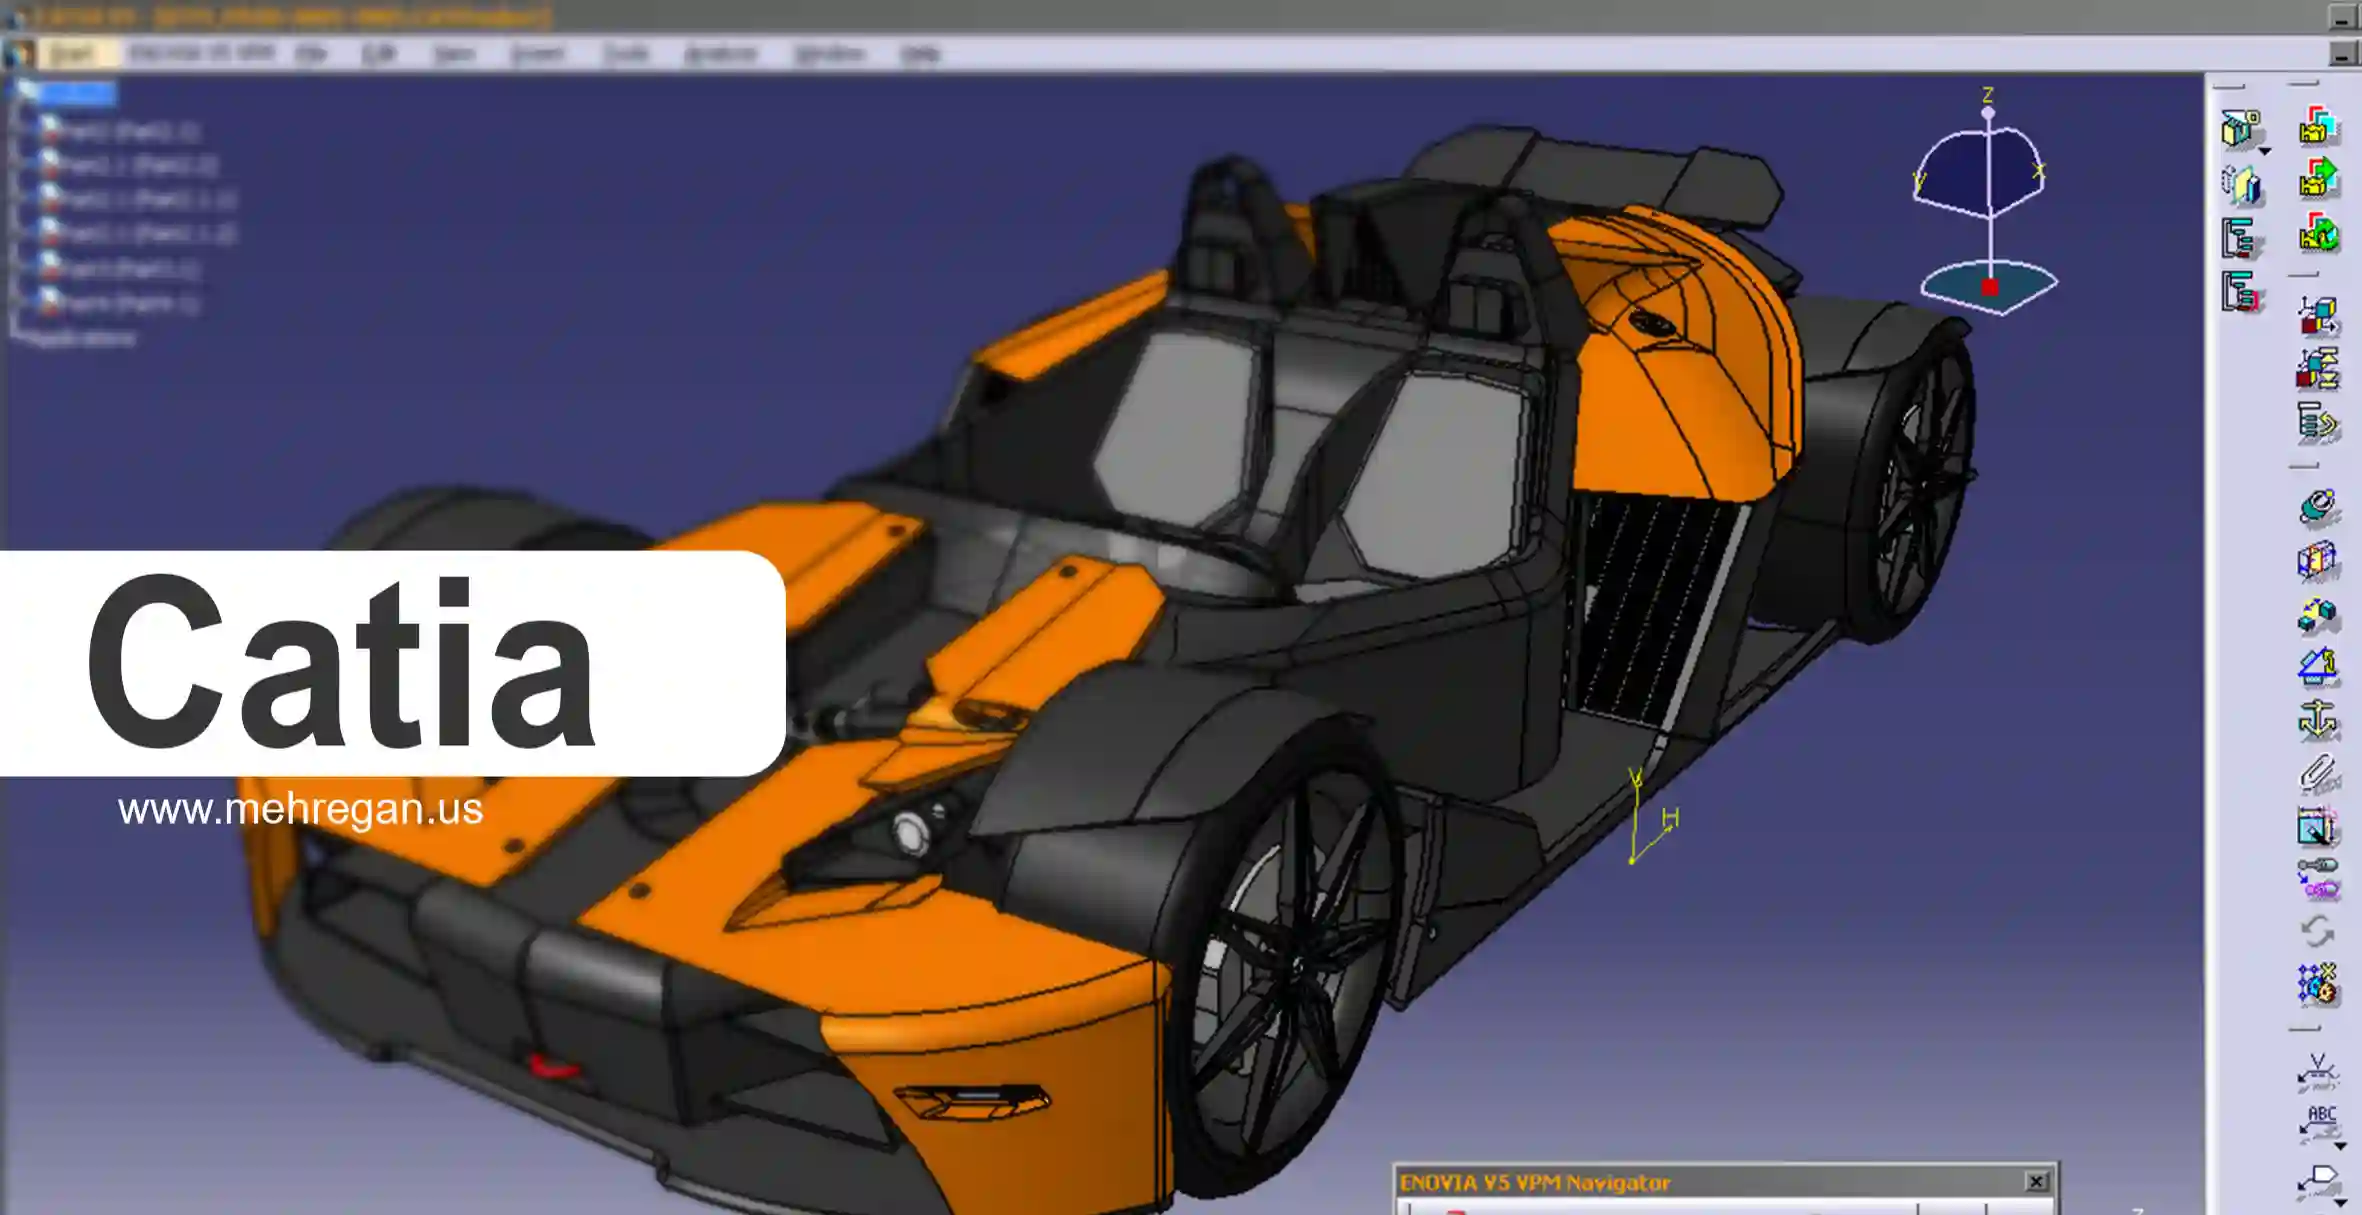Viewport: 2362px width, 1215px height.
Task: Click the CATIA icon beside the Start menu
Action: tap(19, 54)
